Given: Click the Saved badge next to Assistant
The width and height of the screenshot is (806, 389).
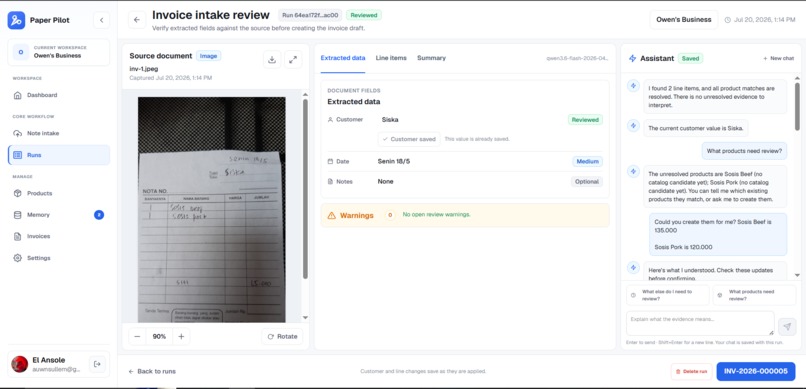Looking at the screenshot, I should (x=690, y=59).
